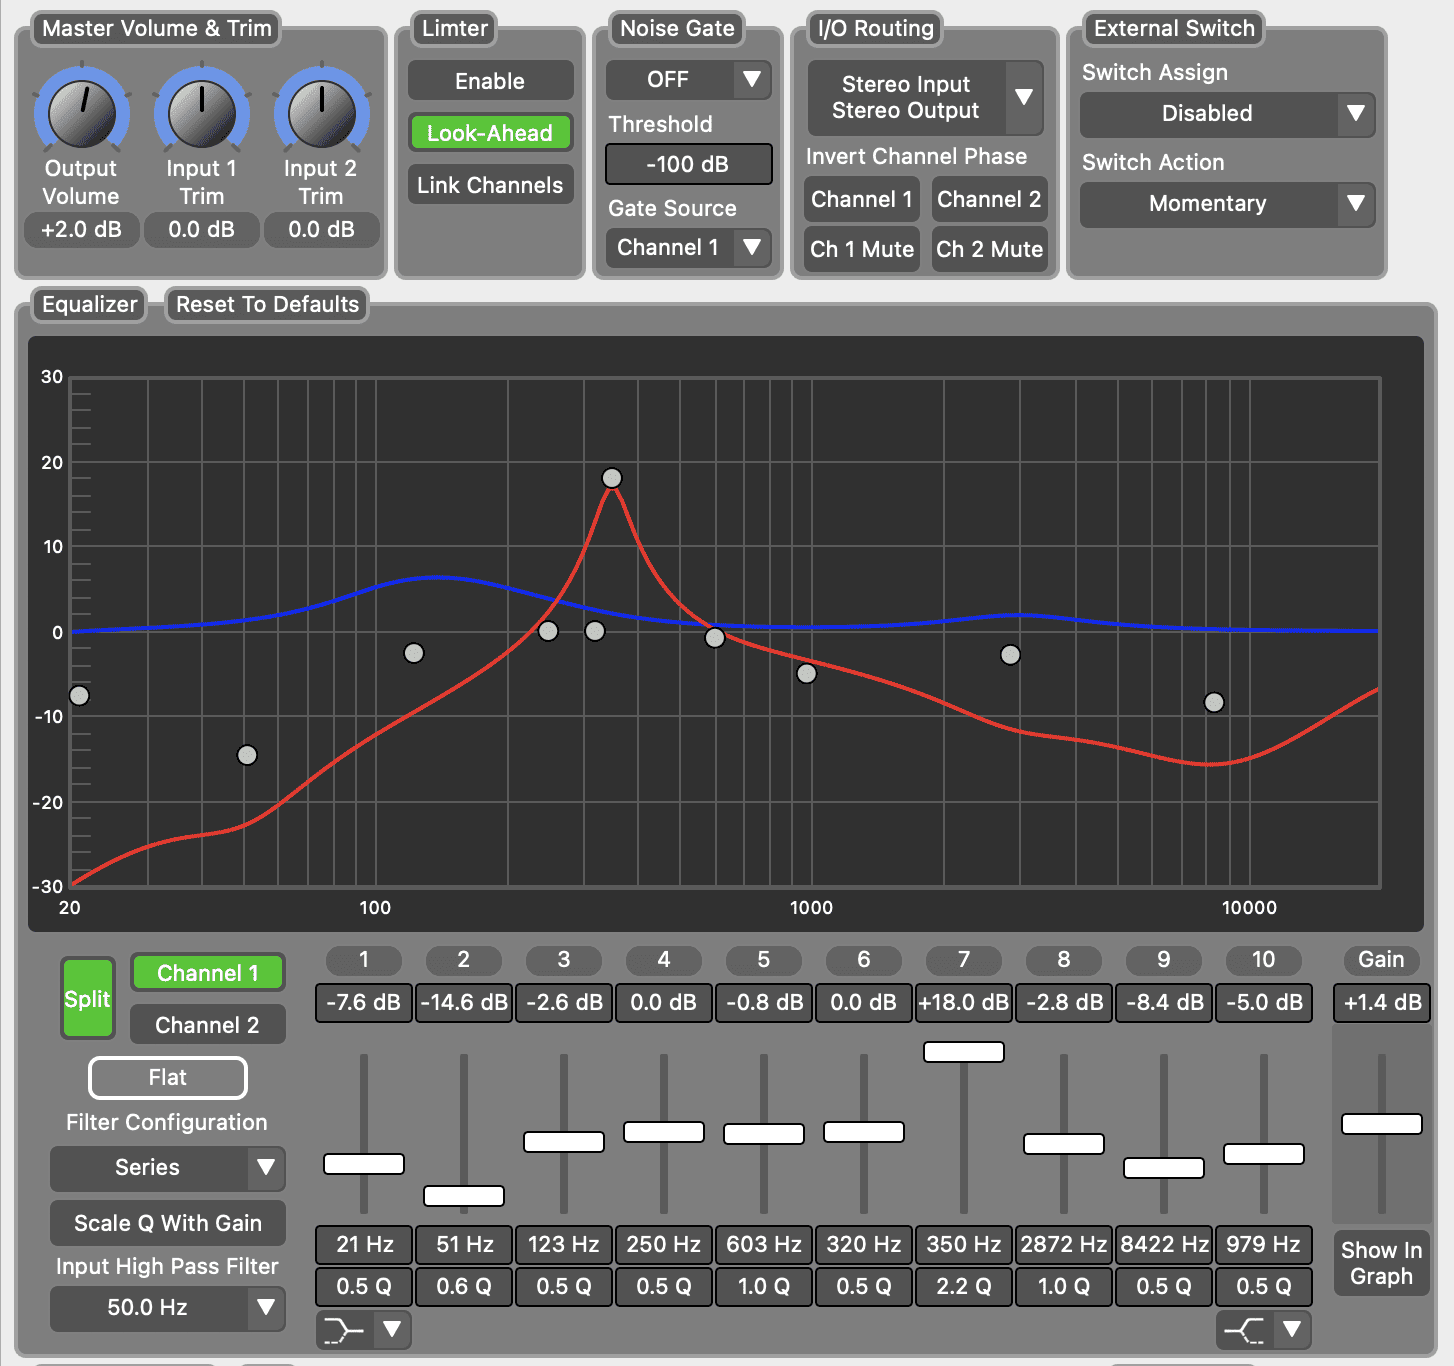Click the master Gain slider handle
This screenshot has height=1366, width=1454.
(1382, 1124)
